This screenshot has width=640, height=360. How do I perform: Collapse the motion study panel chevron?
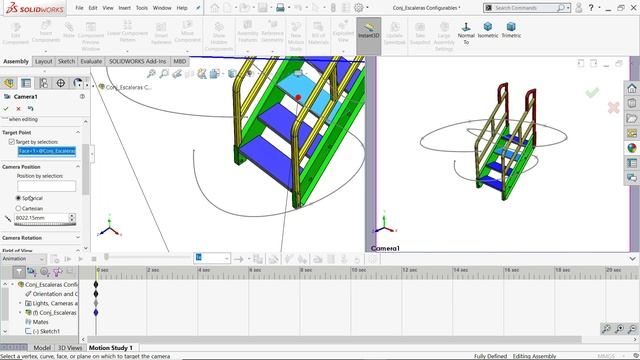click(x=632, y=259)
